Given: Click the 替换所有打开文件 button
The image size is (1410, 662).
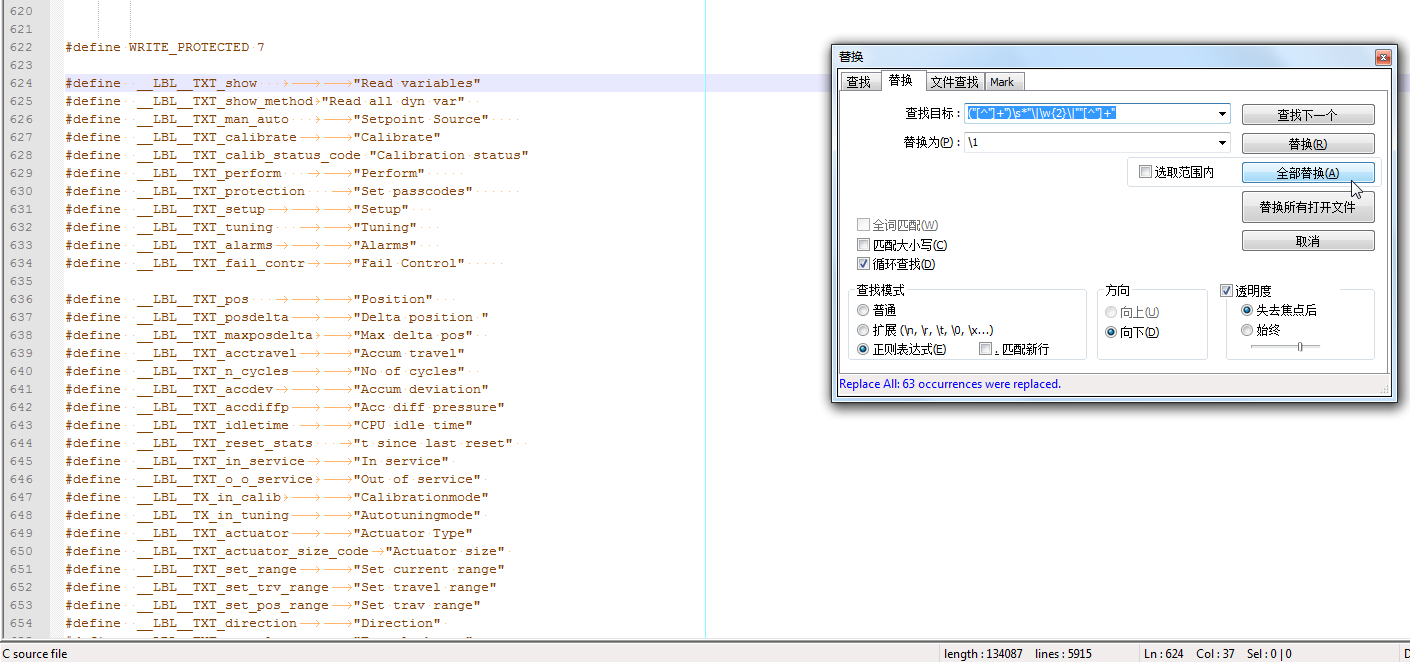Looking at the screenshot, I should pyautogui.click(x=1307, y=207).
